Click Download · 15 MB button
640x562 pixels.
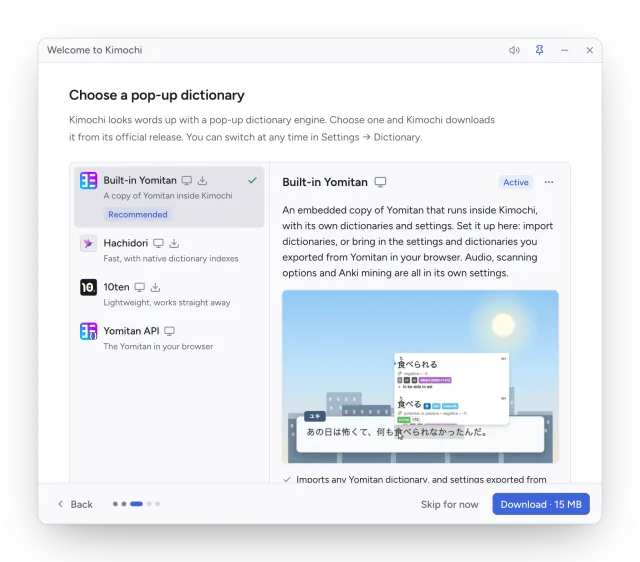pyautogui.click(x=541, y=504)
